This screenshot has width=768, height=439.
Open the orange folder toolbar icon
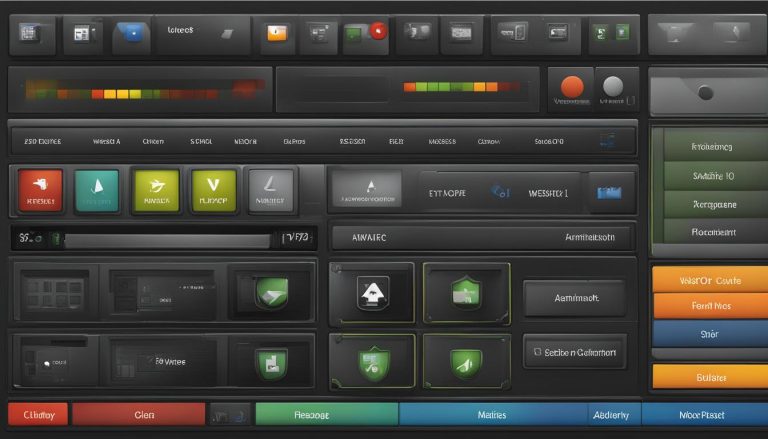(277, 33)
